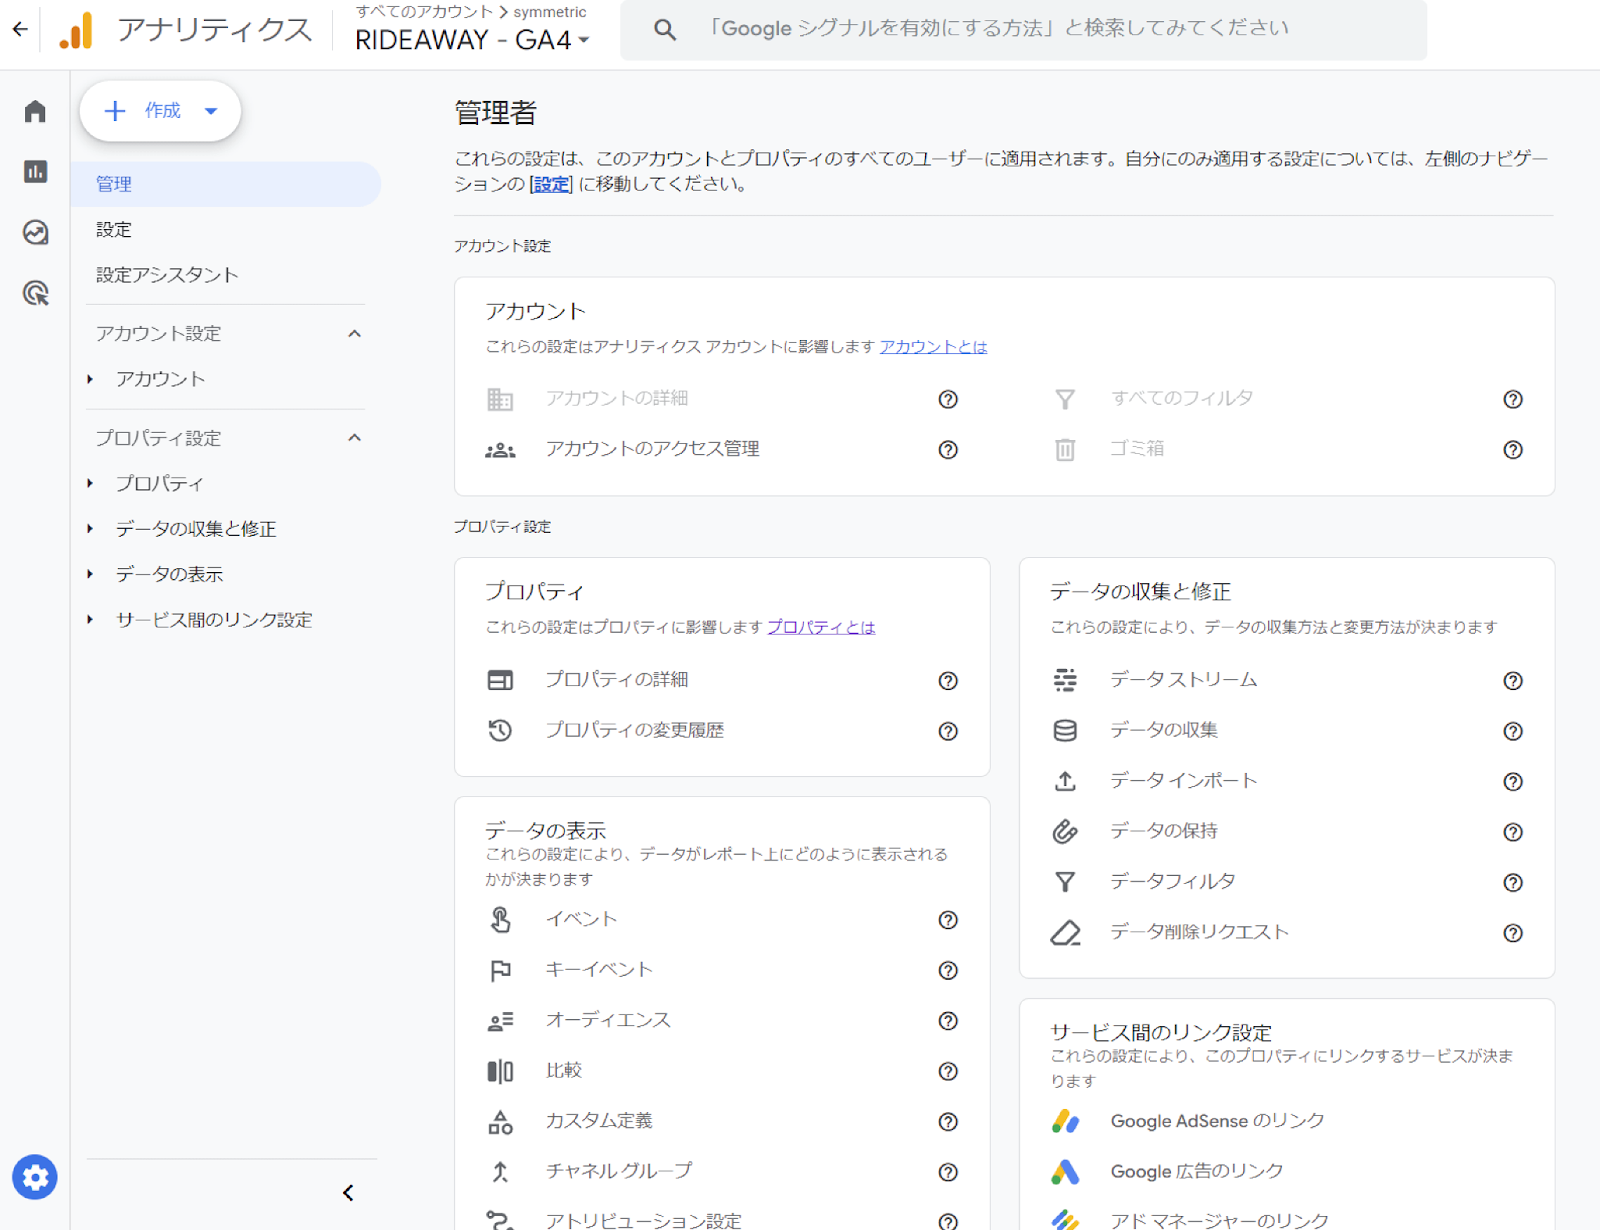Collapse プロパティ設定 section in sidebar

tap(354, 438)
